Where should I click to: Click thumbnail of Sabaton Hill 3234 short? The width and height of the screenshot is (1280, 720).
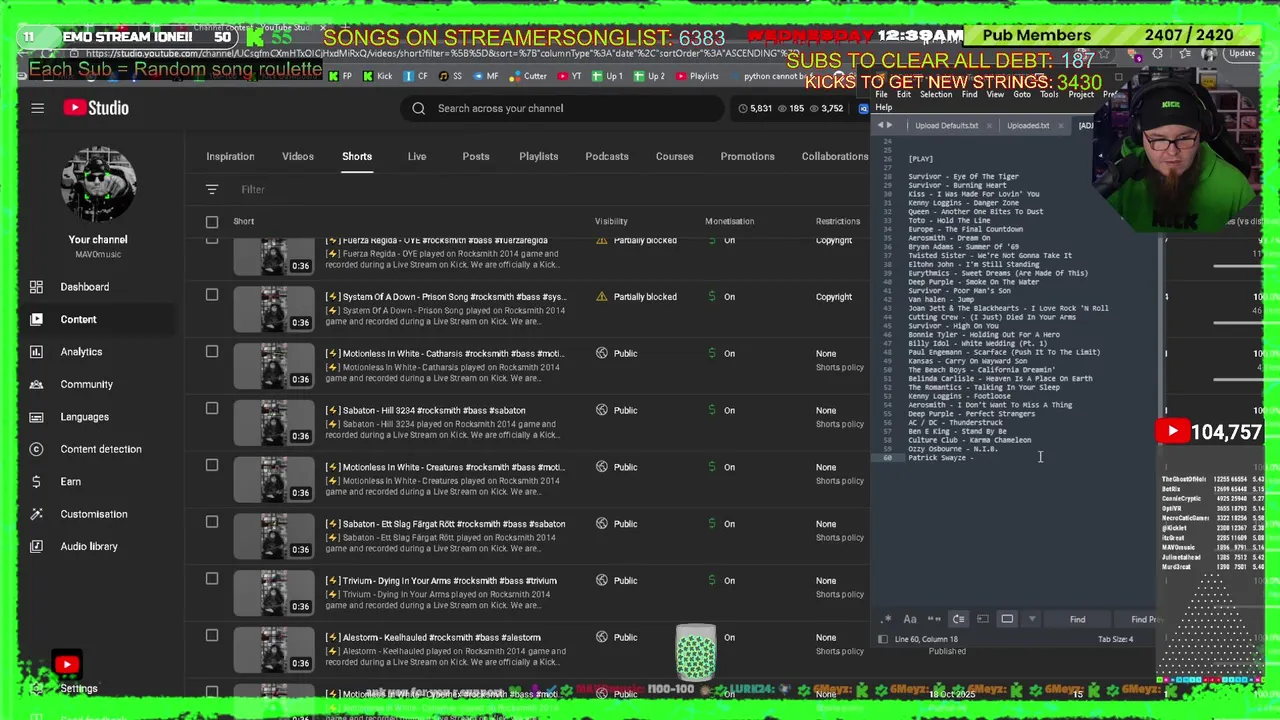273,421
